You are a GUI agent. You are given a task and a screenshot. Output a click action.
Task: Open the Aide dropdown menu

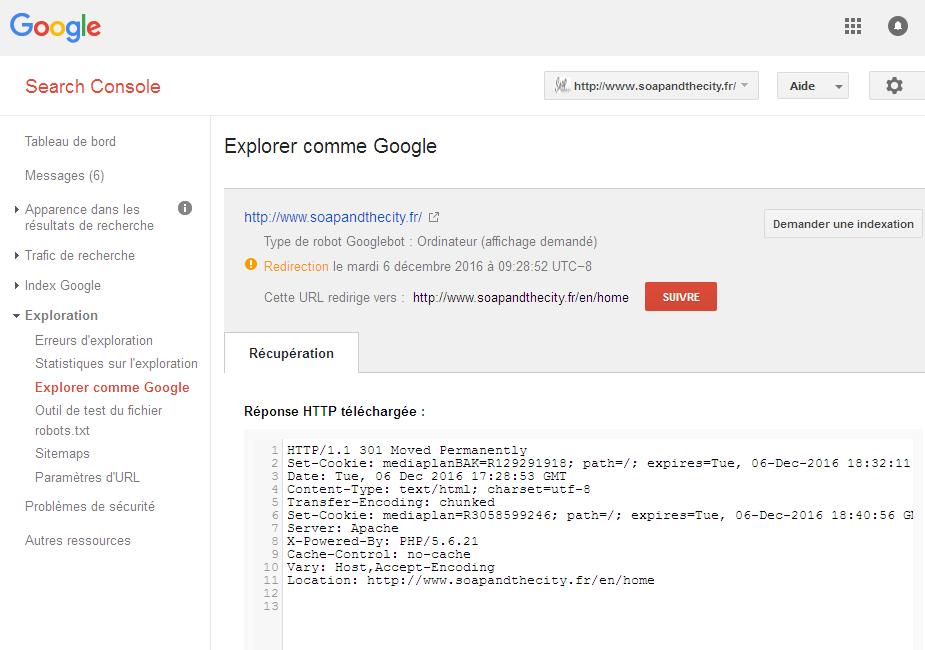click(812, 86)
